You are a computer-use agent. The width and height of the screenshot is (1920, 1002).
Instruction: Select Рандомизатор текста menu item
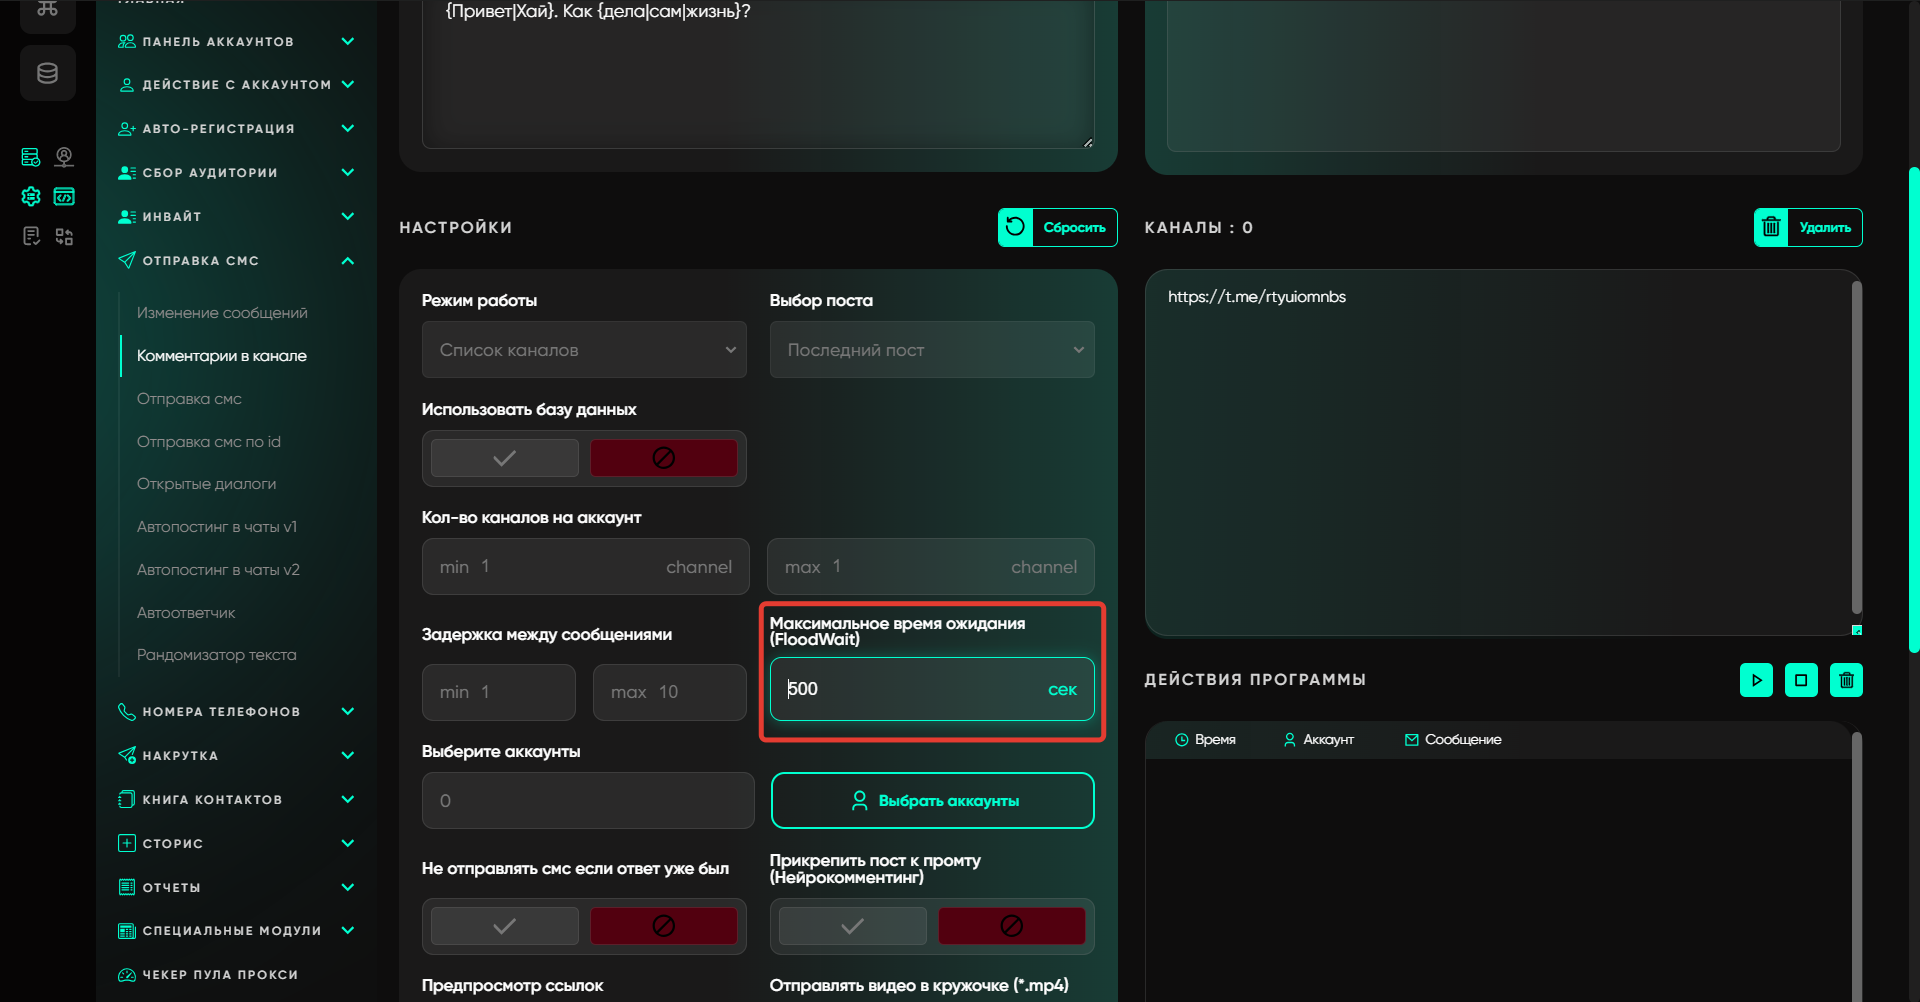coord(216,655)
